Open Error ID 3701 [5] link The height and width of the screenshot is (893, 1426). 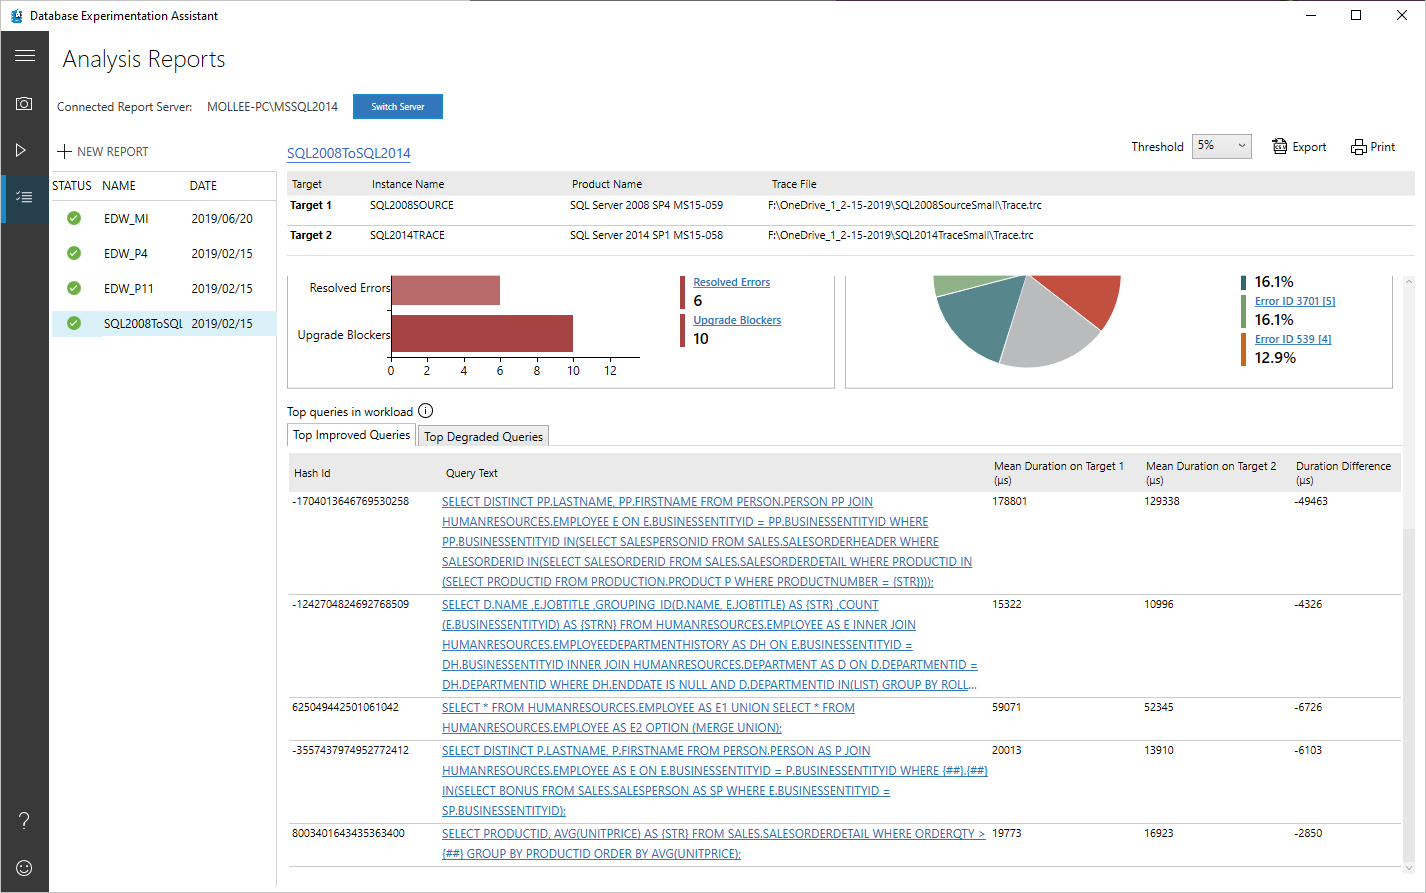click(1295, 301)
